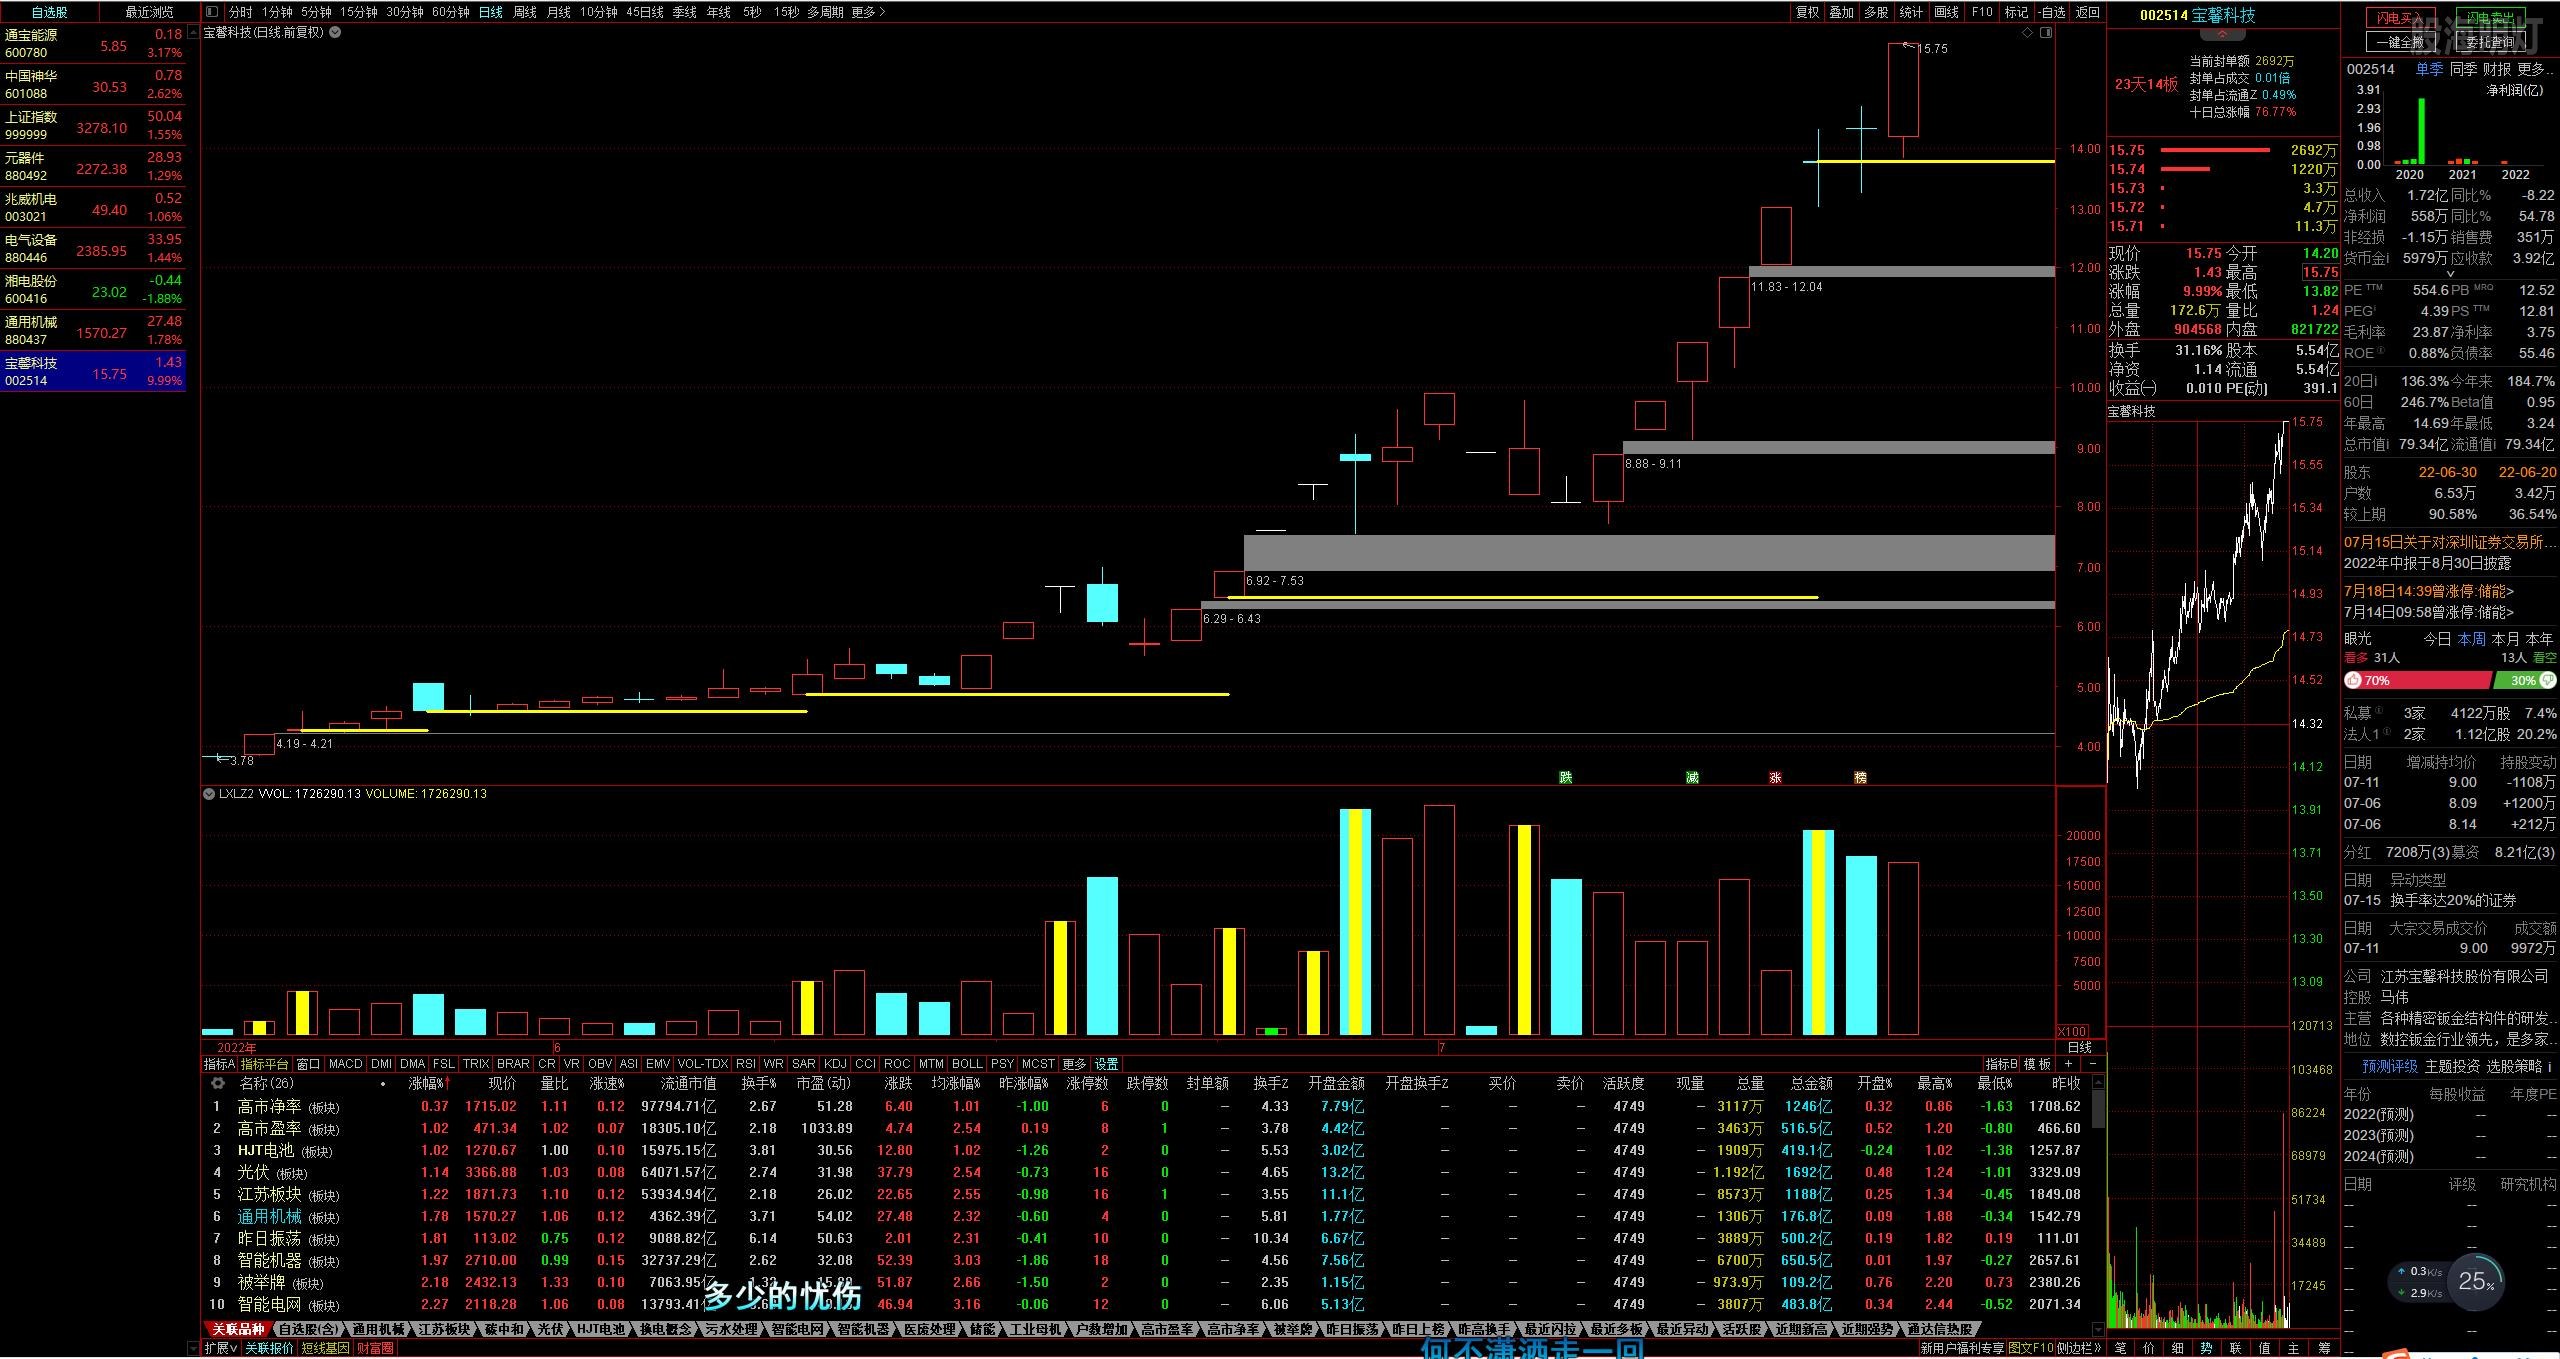Select the KDJ indicator tab
Image resolution: width=2560 pixels, height=1359 pixels.
tap(835, 1064)
